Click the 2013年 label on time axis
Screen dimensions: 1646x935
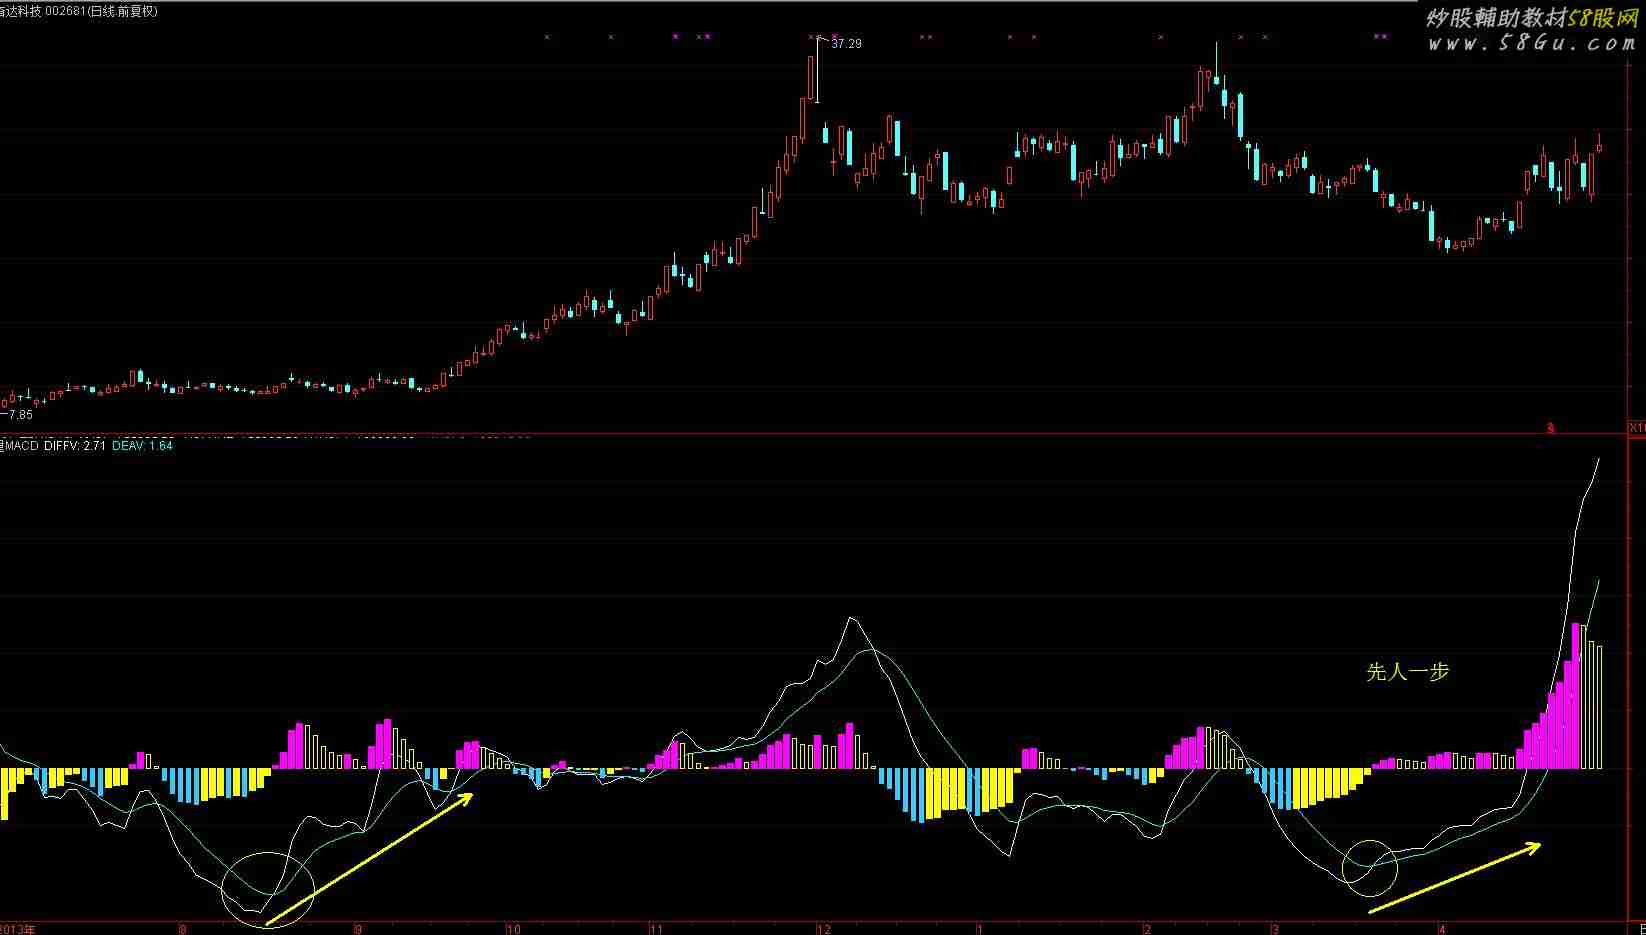(x=18, y=929)
